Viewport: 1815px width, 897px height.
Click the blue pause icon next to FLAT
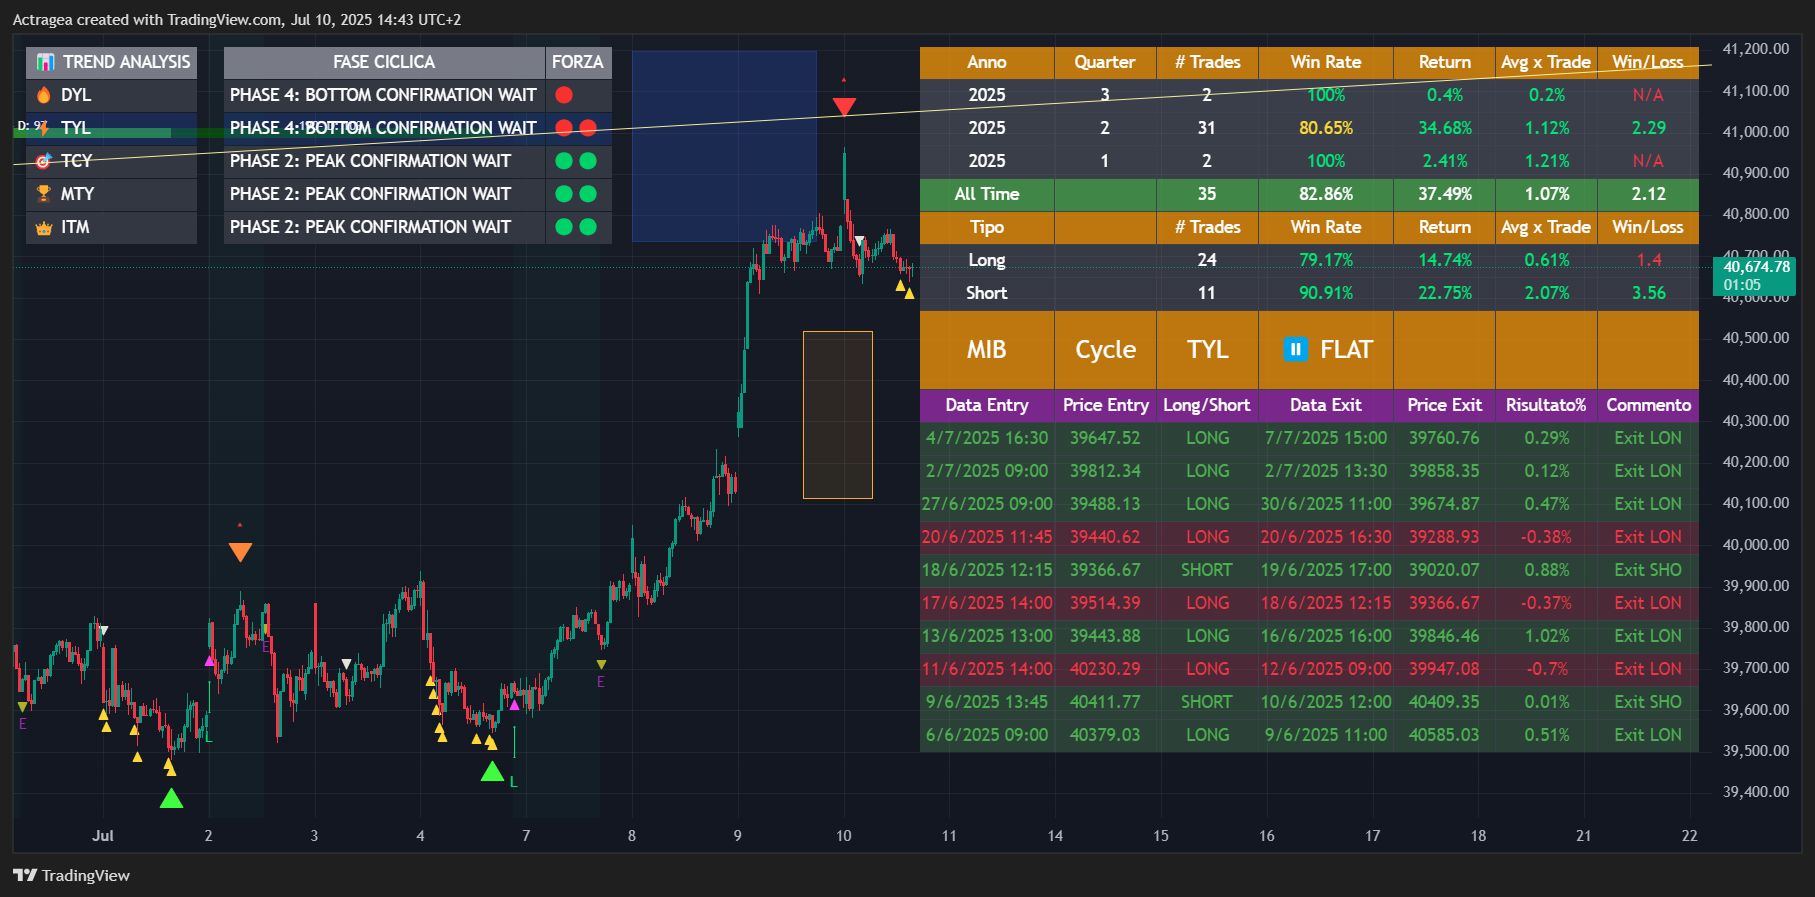pyautogui.click(x=1295, y=349)
